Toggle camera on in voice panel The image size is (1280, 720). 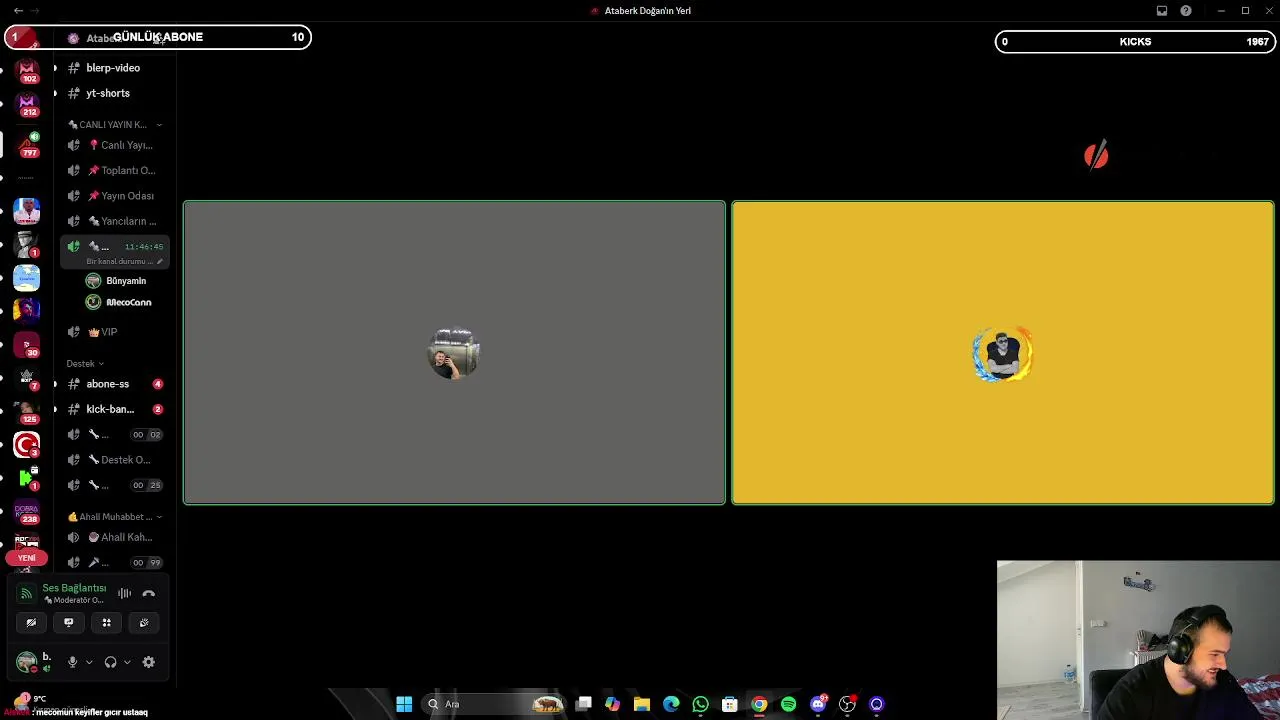[x=31, y=622]
